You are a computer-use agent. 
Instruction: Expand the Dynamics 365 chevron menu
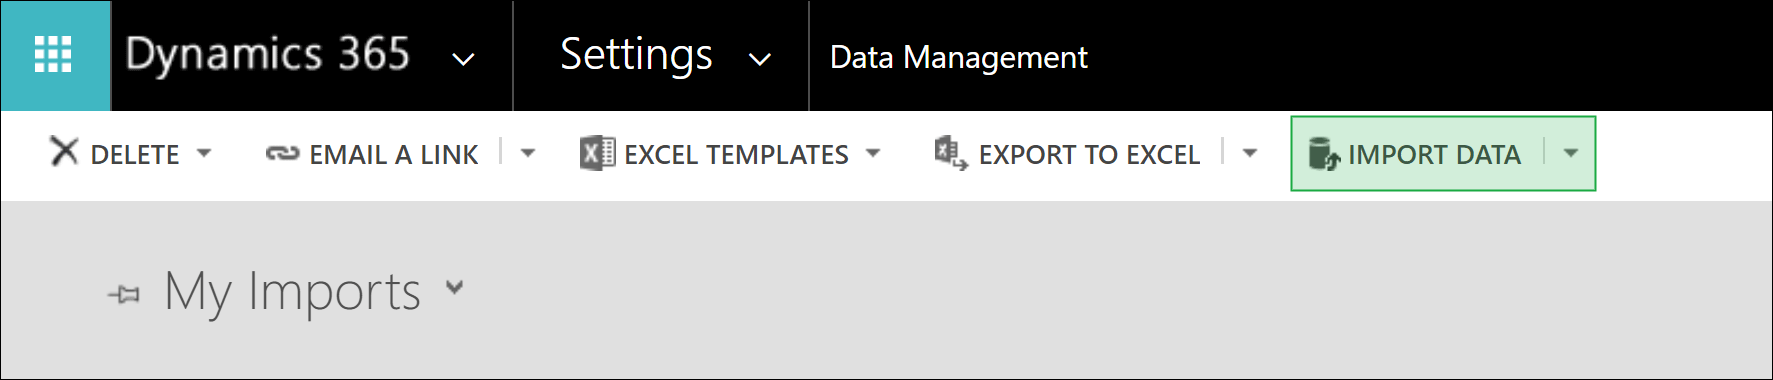pos(463,59)
